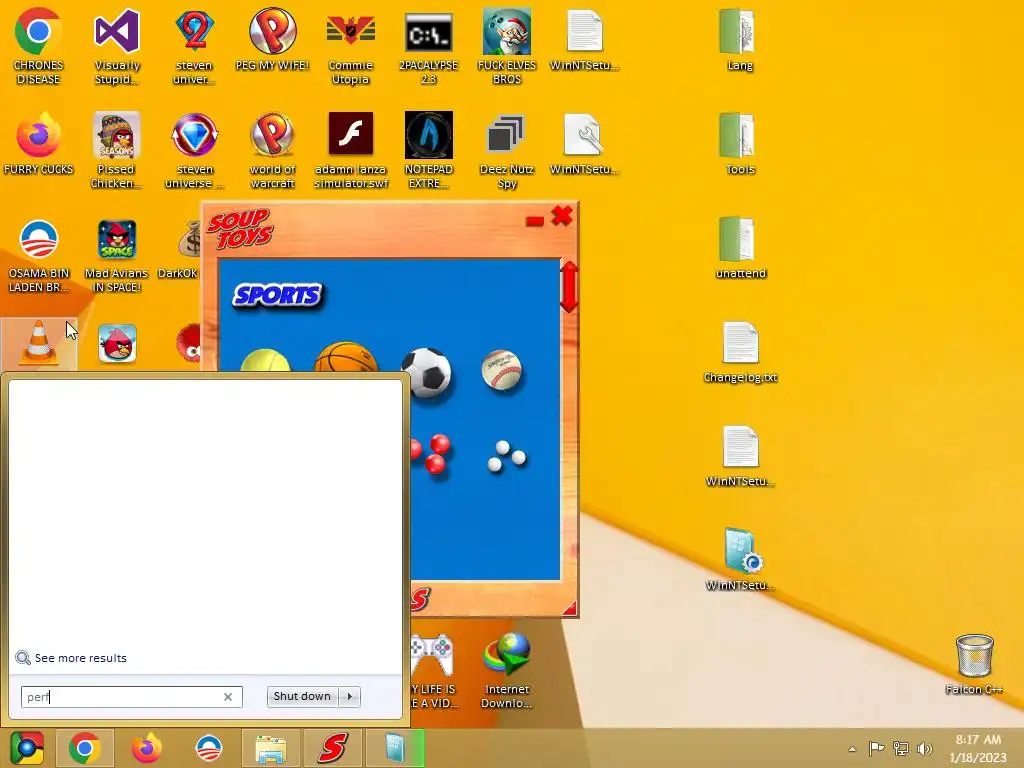Select the Internet Downlo... desktop icon

pos(507,670)
